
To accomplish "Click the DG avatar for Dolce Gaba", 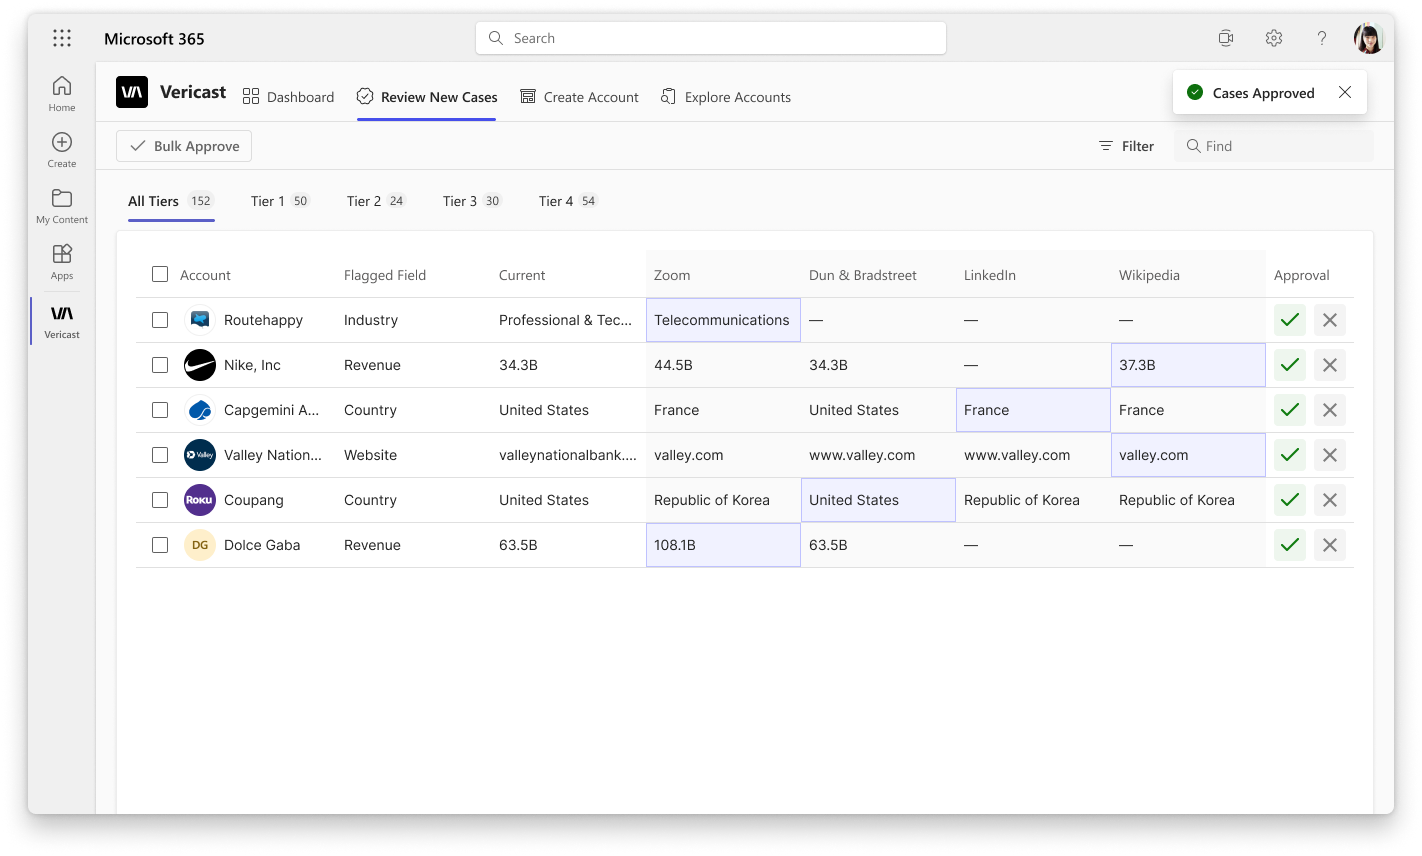I will click(x=200, y=545).
